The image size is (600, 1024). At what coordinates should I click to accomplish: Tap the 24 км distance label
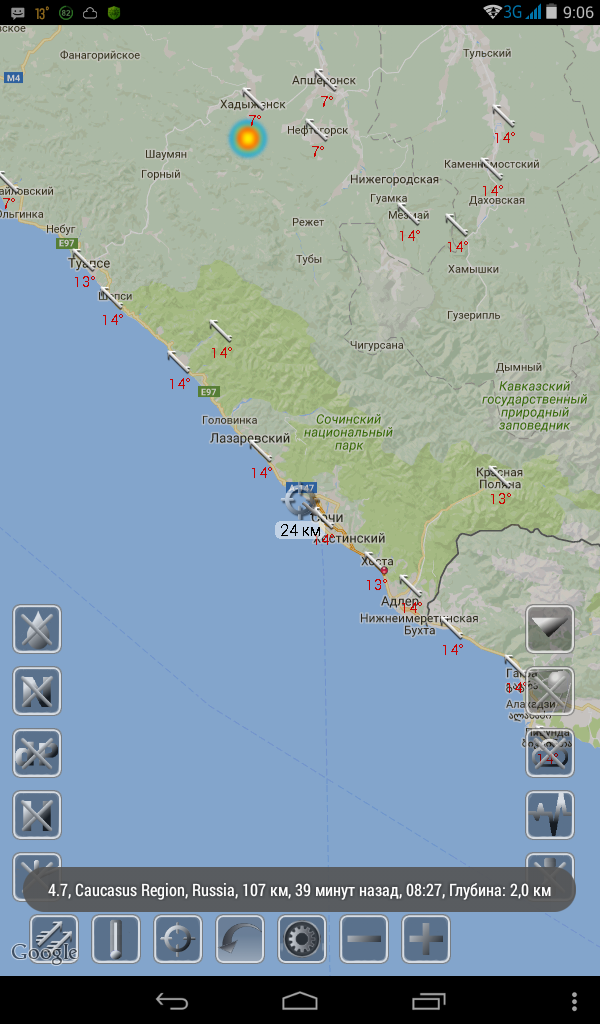point(300,530)
